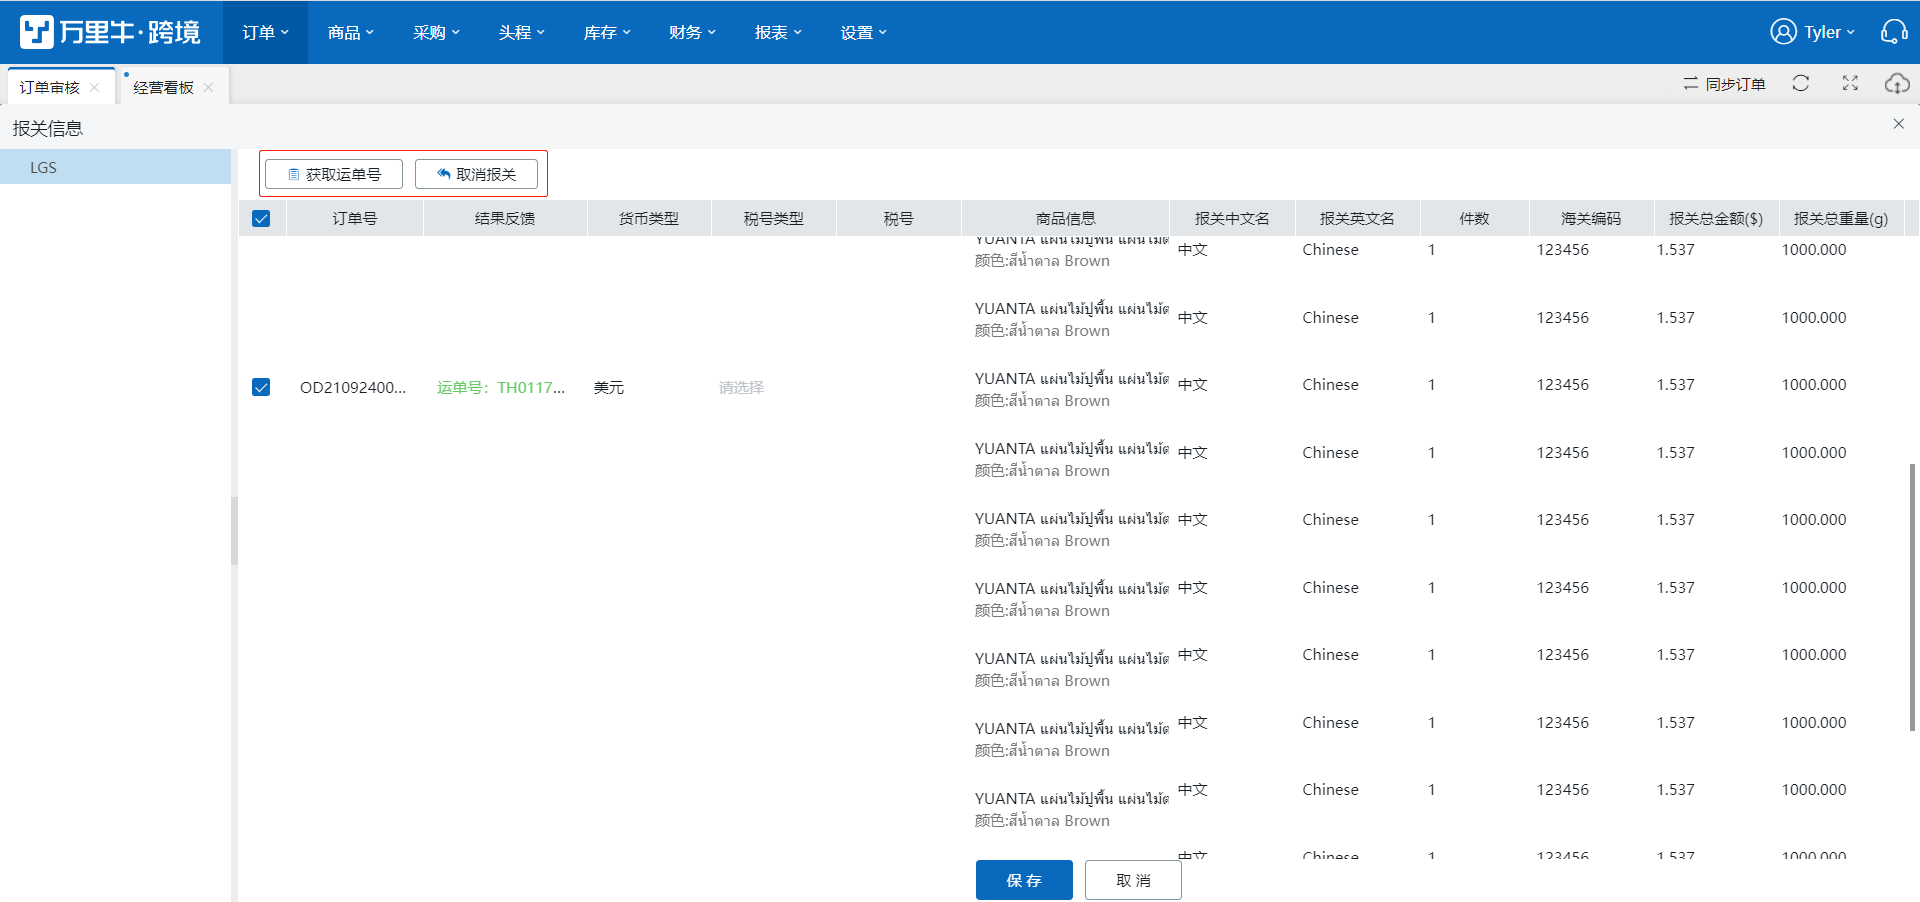Close the 订单审核 tab

94,87
